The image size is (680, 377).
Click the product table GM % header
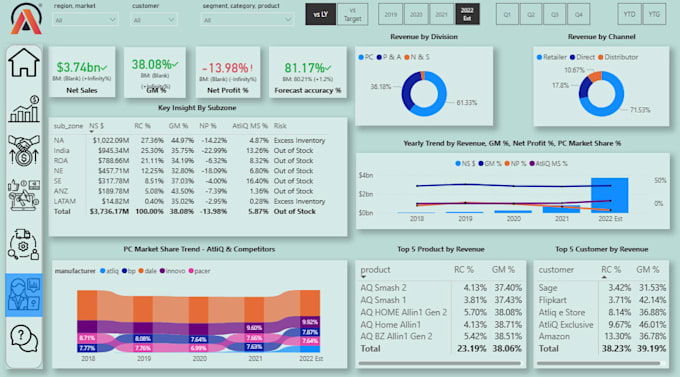point(503,269)
